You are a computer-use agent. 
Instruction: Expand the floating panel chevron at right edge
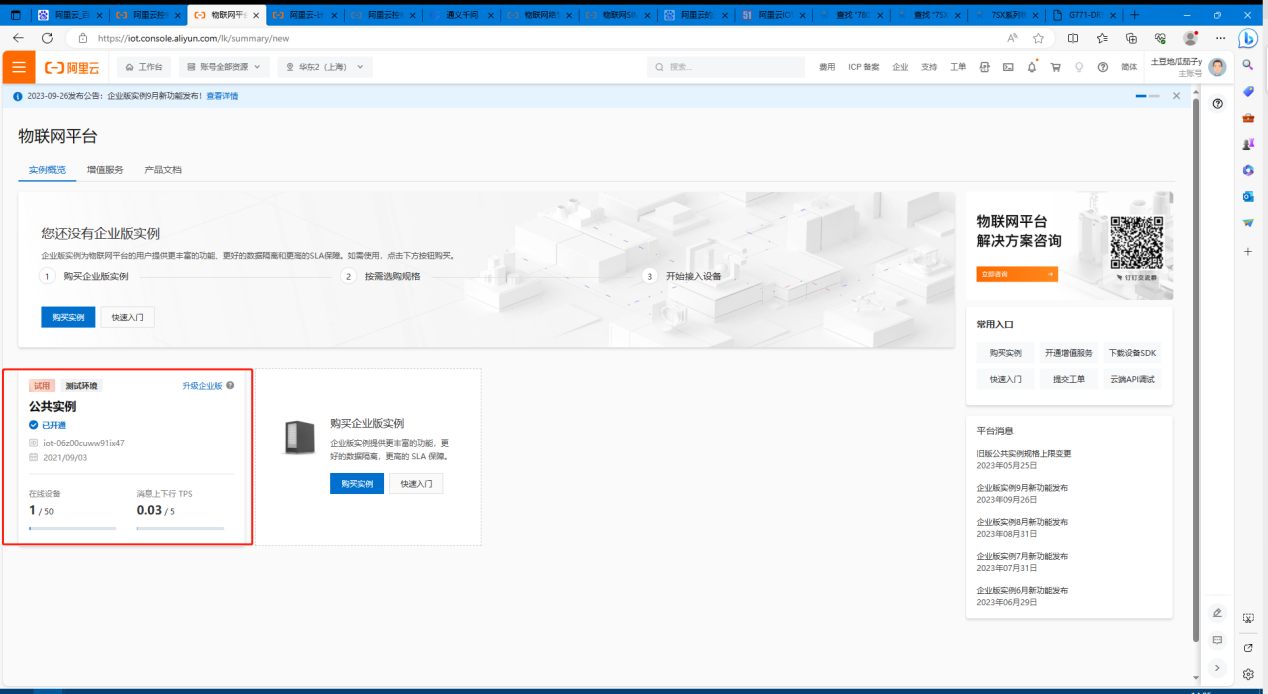click(x=1217, y=667)
